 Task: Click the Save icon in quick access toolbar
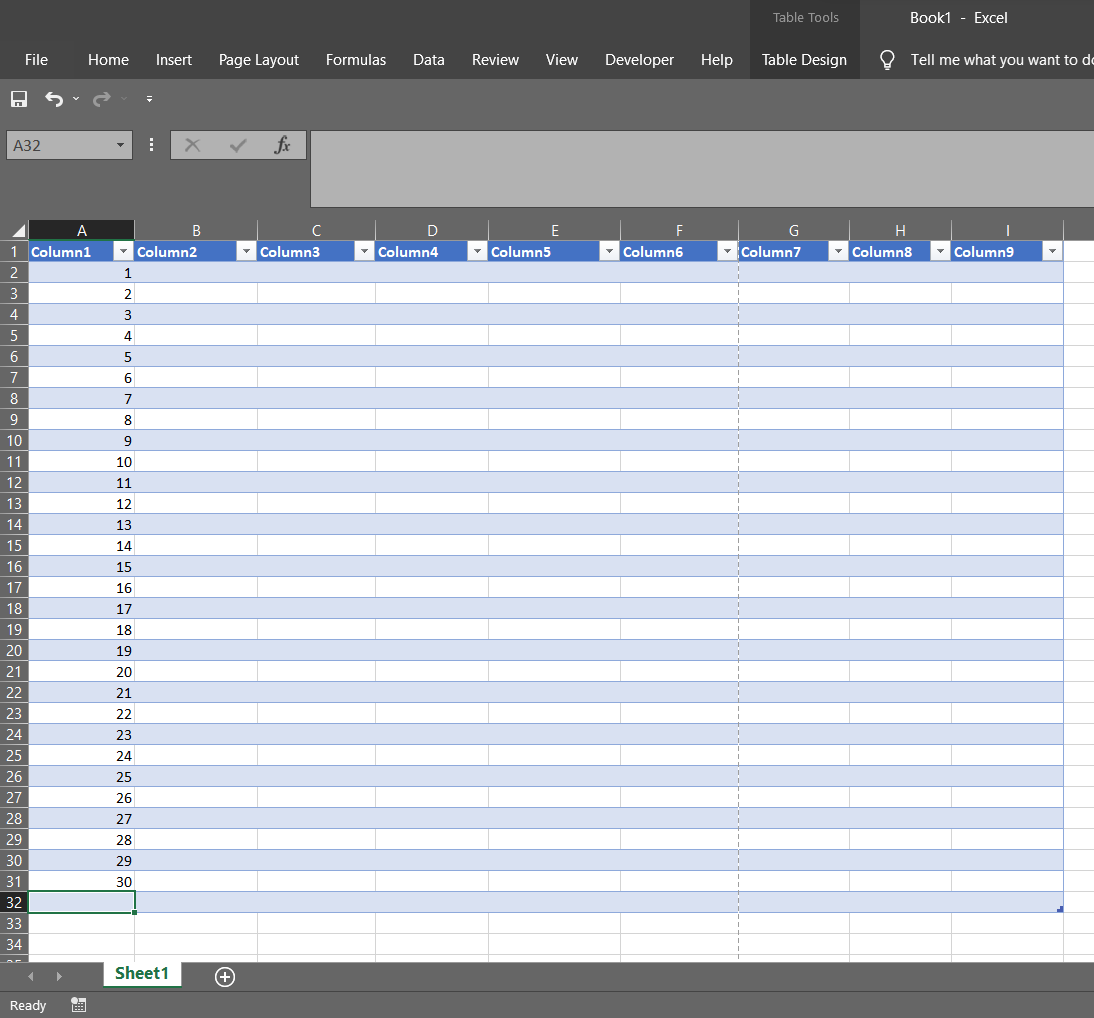click(x=18, y=99)
